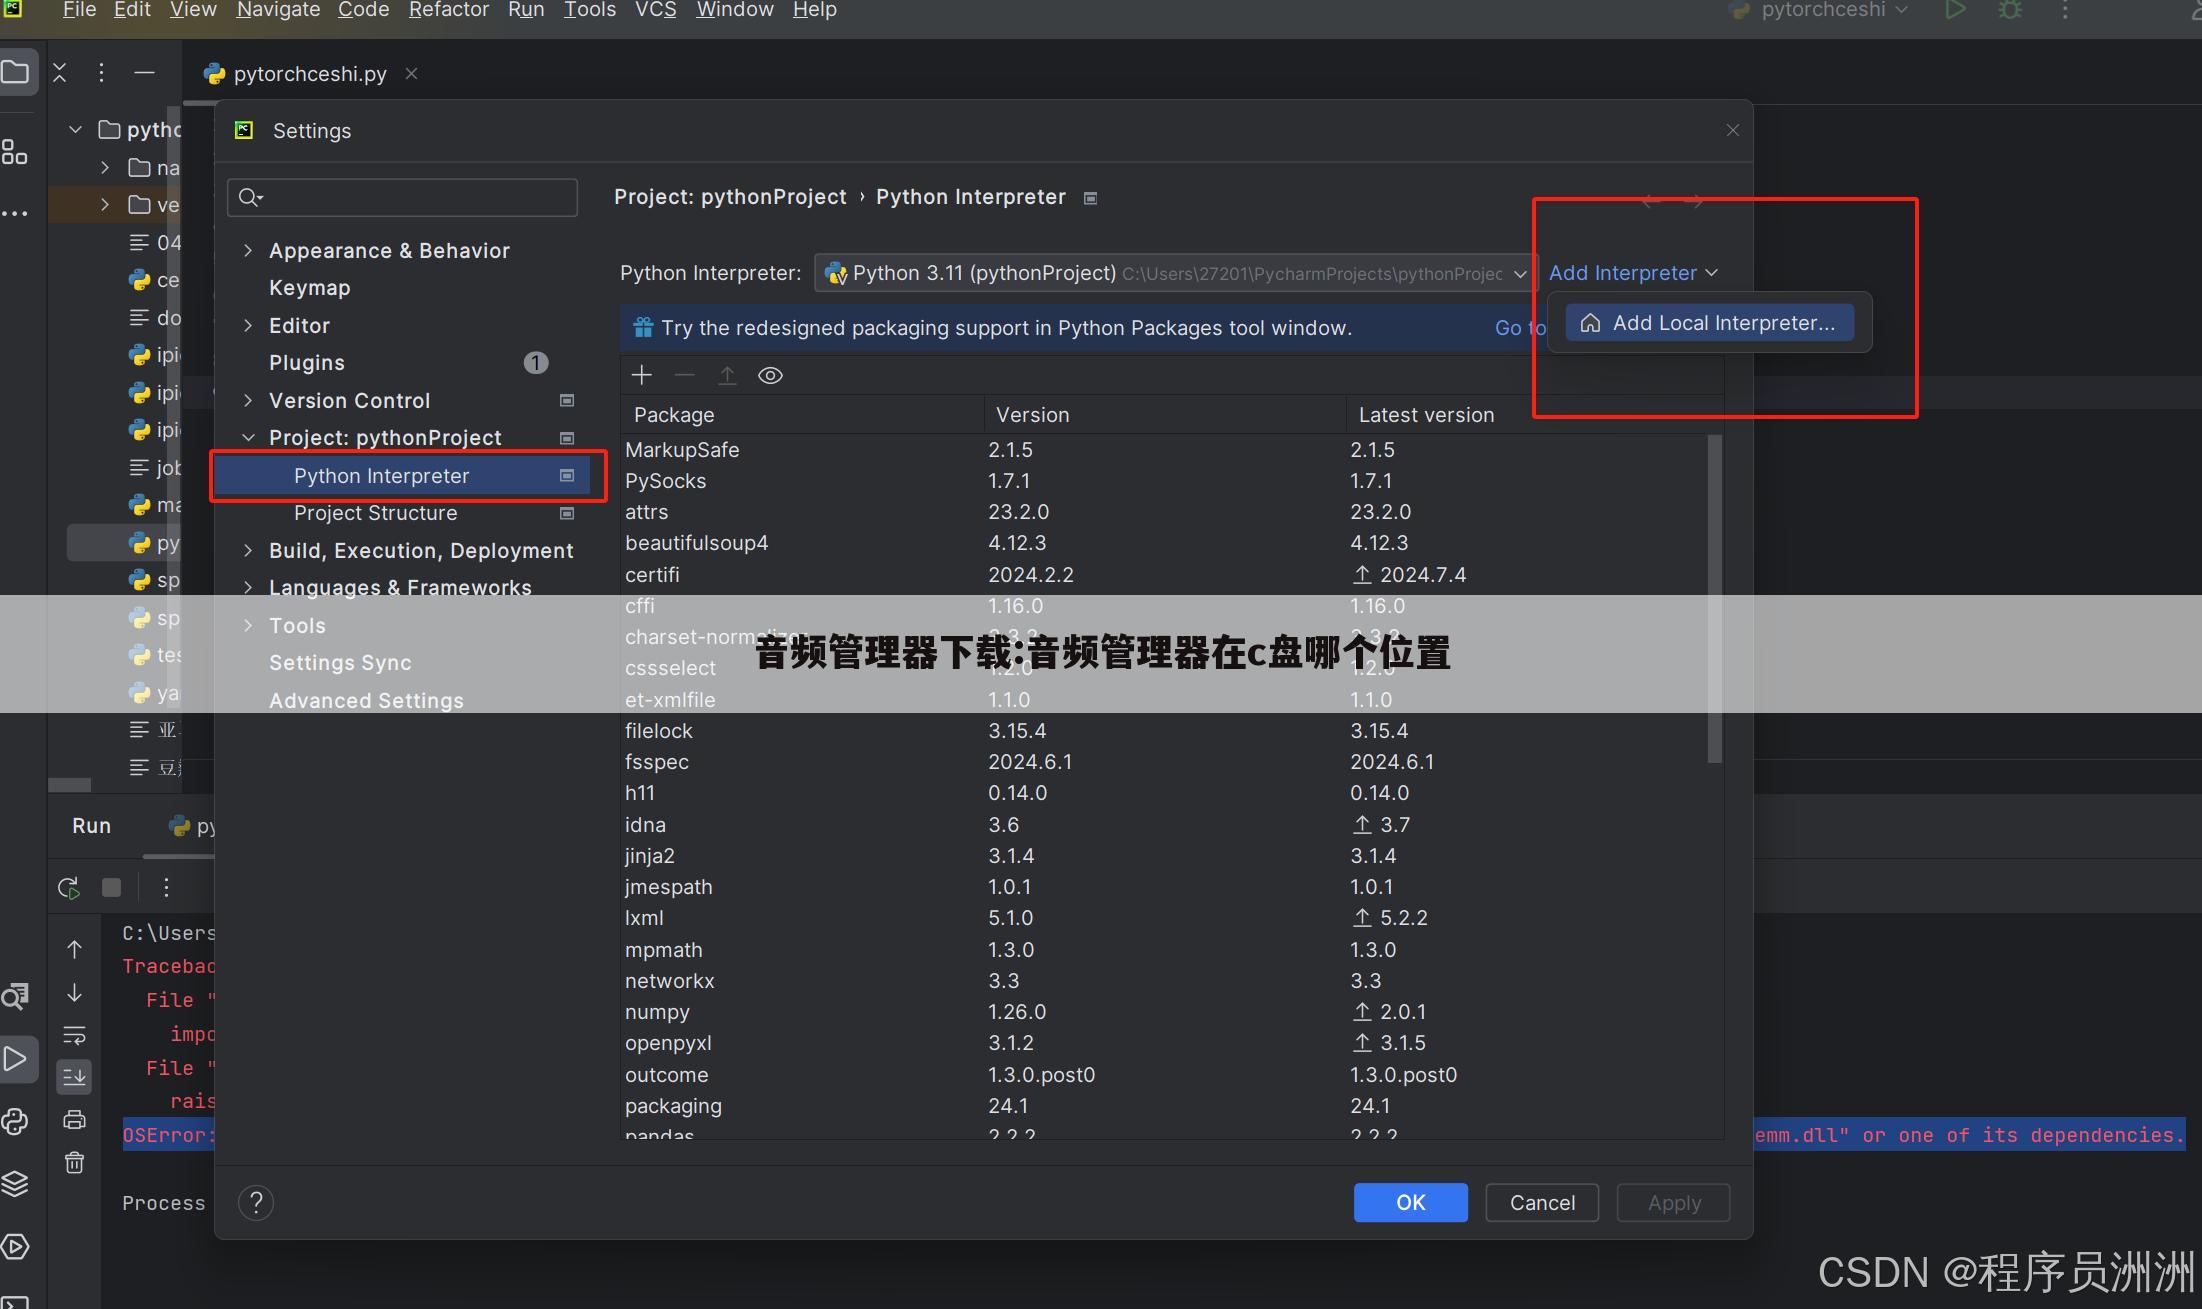Image resolution: width=2202 pixels, height=1309 pixels.
Task: Click the install package plus icon
Action: point(642,375)
